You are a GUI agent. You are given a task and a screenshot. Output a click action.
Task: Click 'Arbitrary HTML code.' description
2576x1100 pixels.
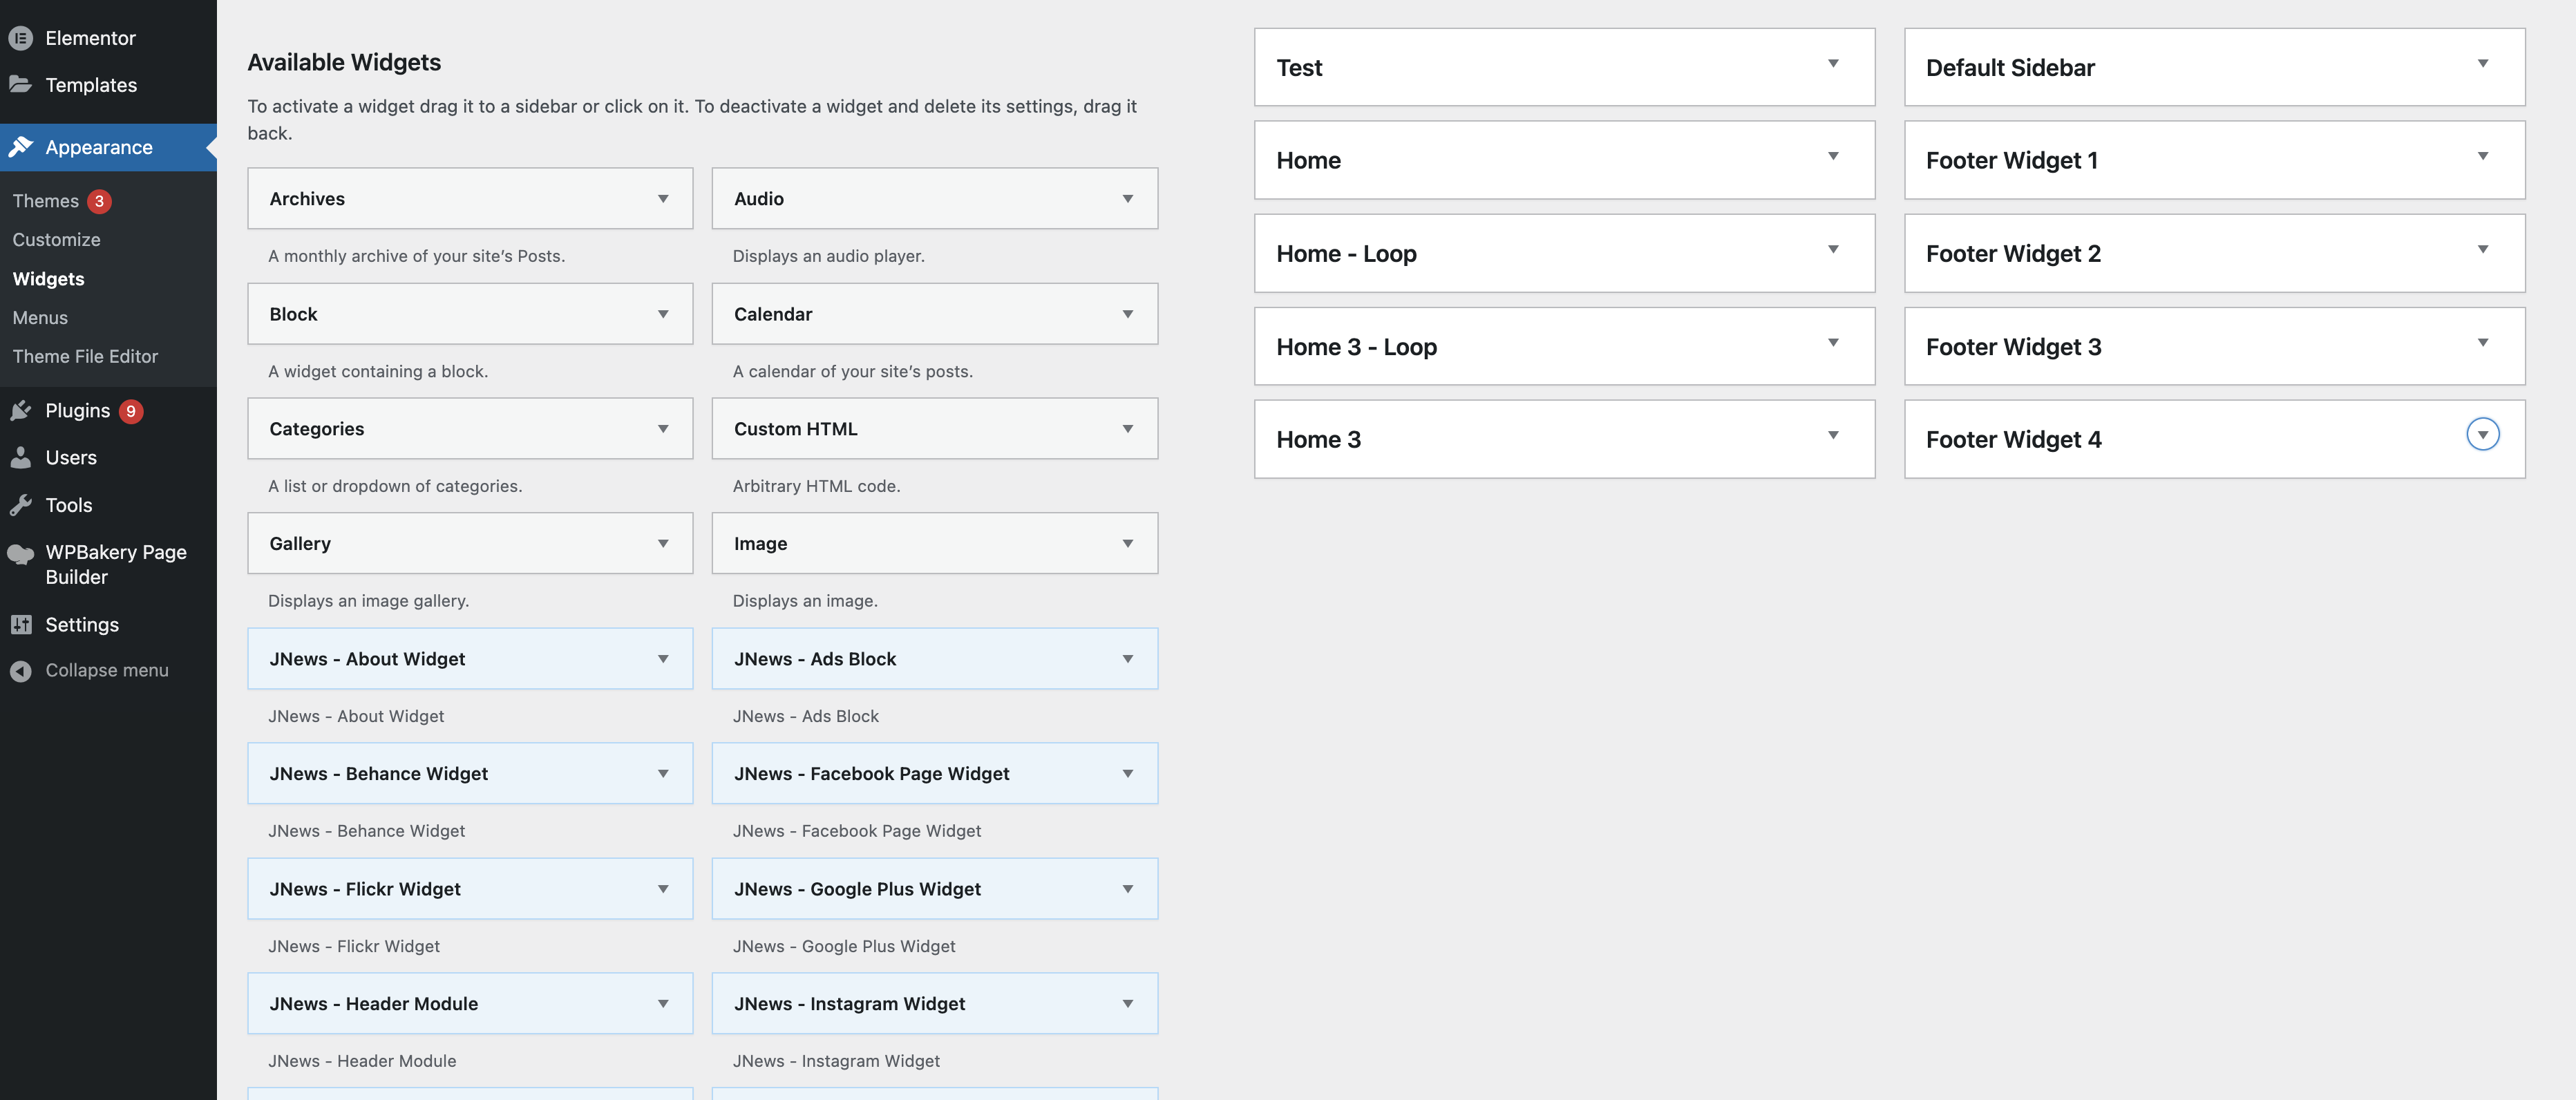[x=817, y=486]
